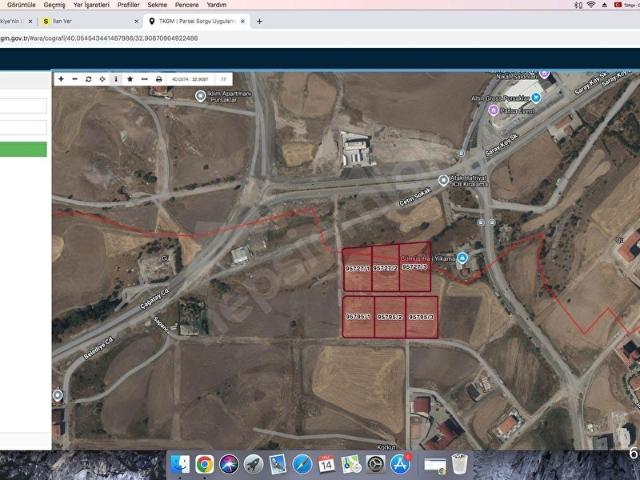The image size is (640, 480).
Task: Open Calendar showing 14 in Dock
Action: pos(327,464)
